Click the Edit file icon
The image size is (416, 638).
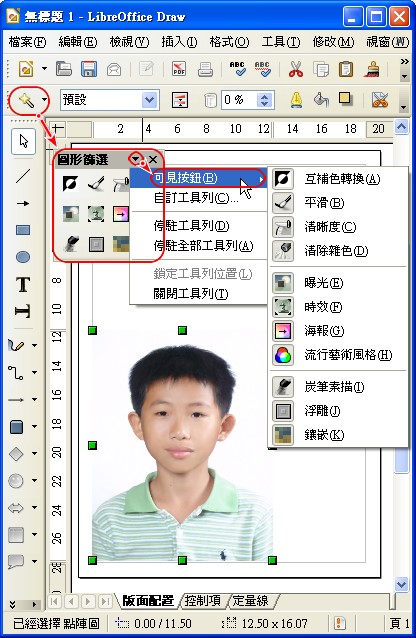pyautogui.click(x=146, y=69)
